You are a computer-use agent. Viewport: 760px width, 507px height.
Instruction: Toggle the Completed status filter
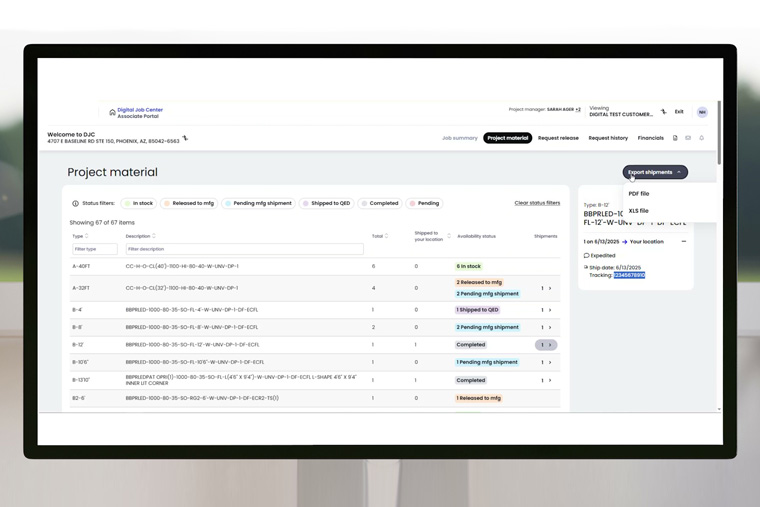coord(380,204)
